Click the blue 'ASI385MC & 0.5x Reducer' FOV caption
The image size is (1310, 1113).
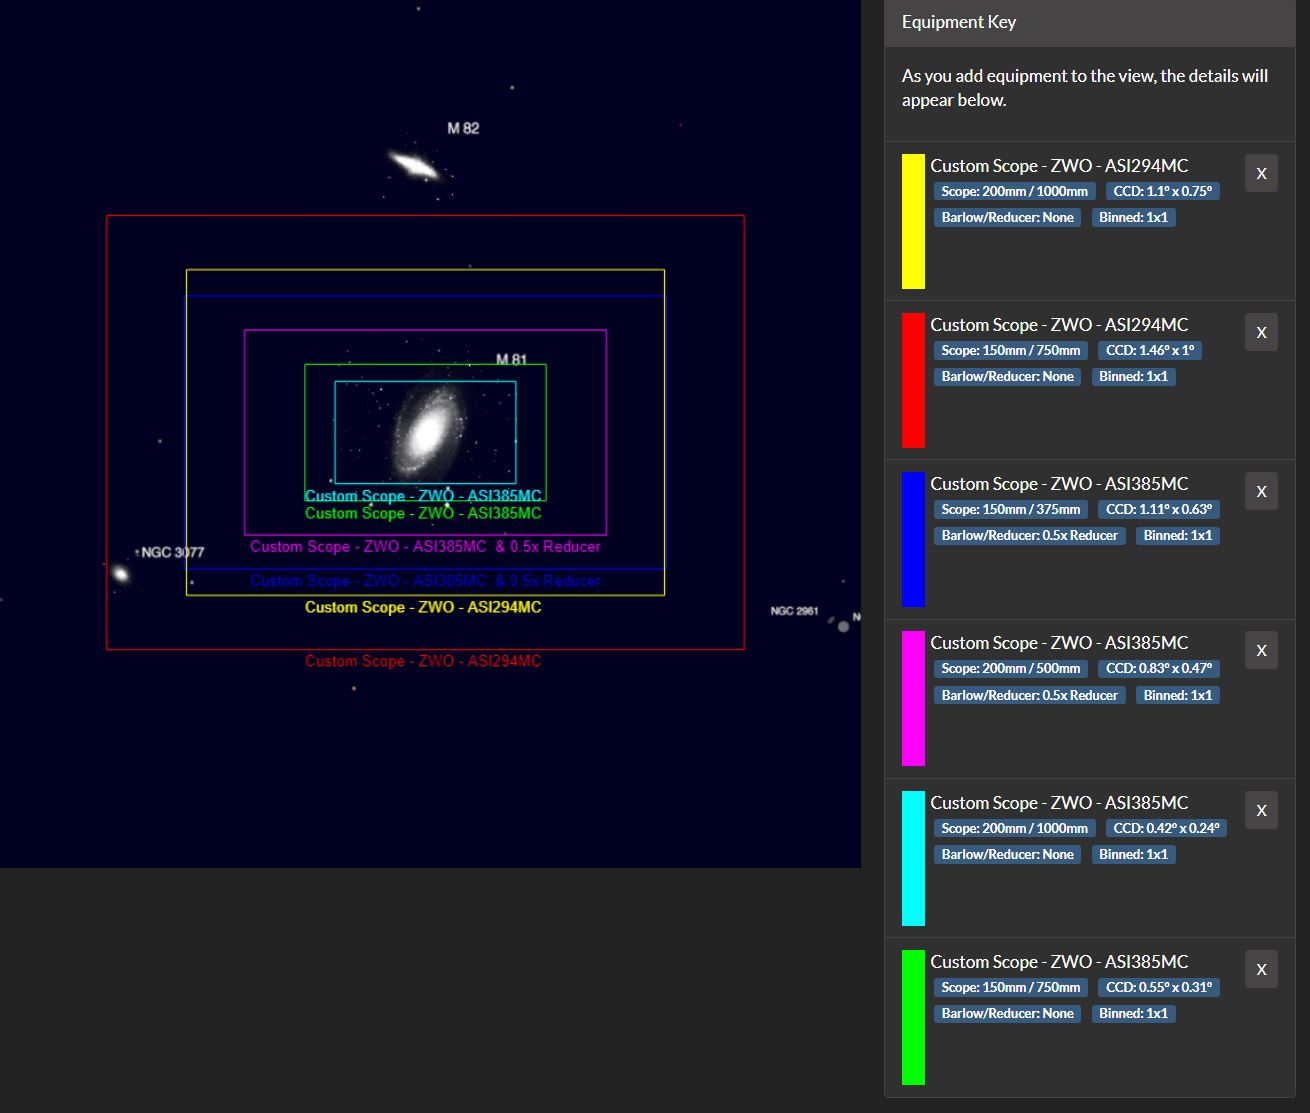pos(425,581)
